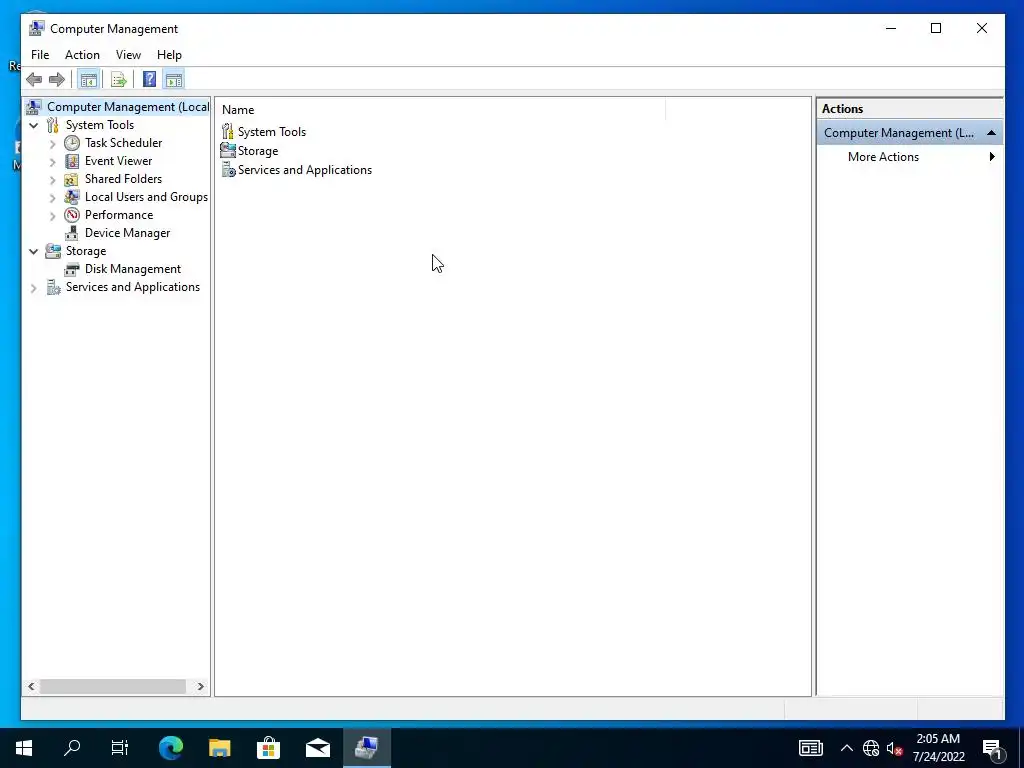Select Task Scheduler label in the tree

coord(123,143)
